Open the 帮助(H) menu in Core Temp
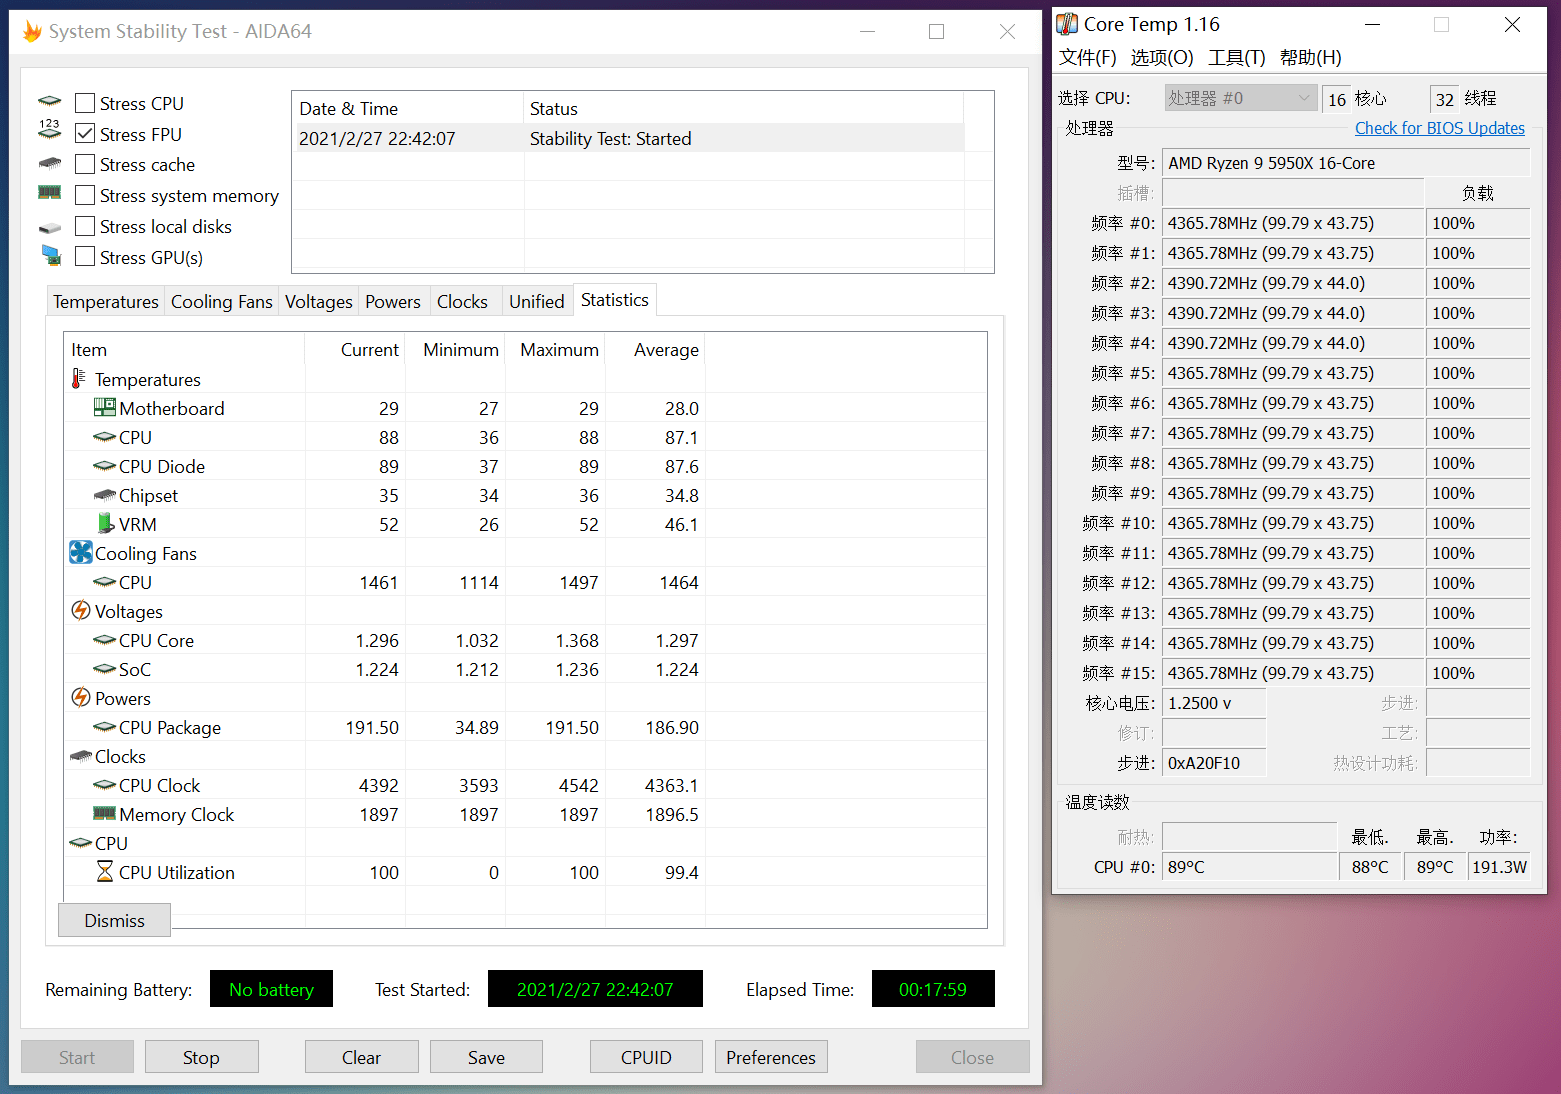The image size is (1561, 1094). [1310, 57]
